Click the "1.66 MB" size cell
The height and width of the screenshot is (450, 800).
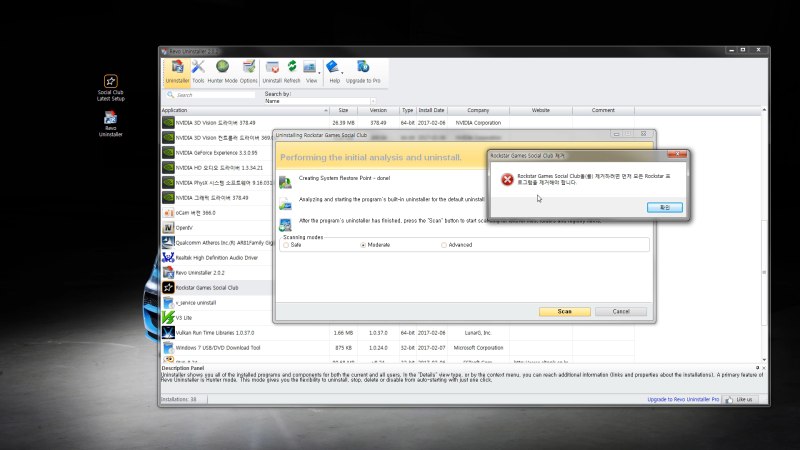[x=343, y=333]
